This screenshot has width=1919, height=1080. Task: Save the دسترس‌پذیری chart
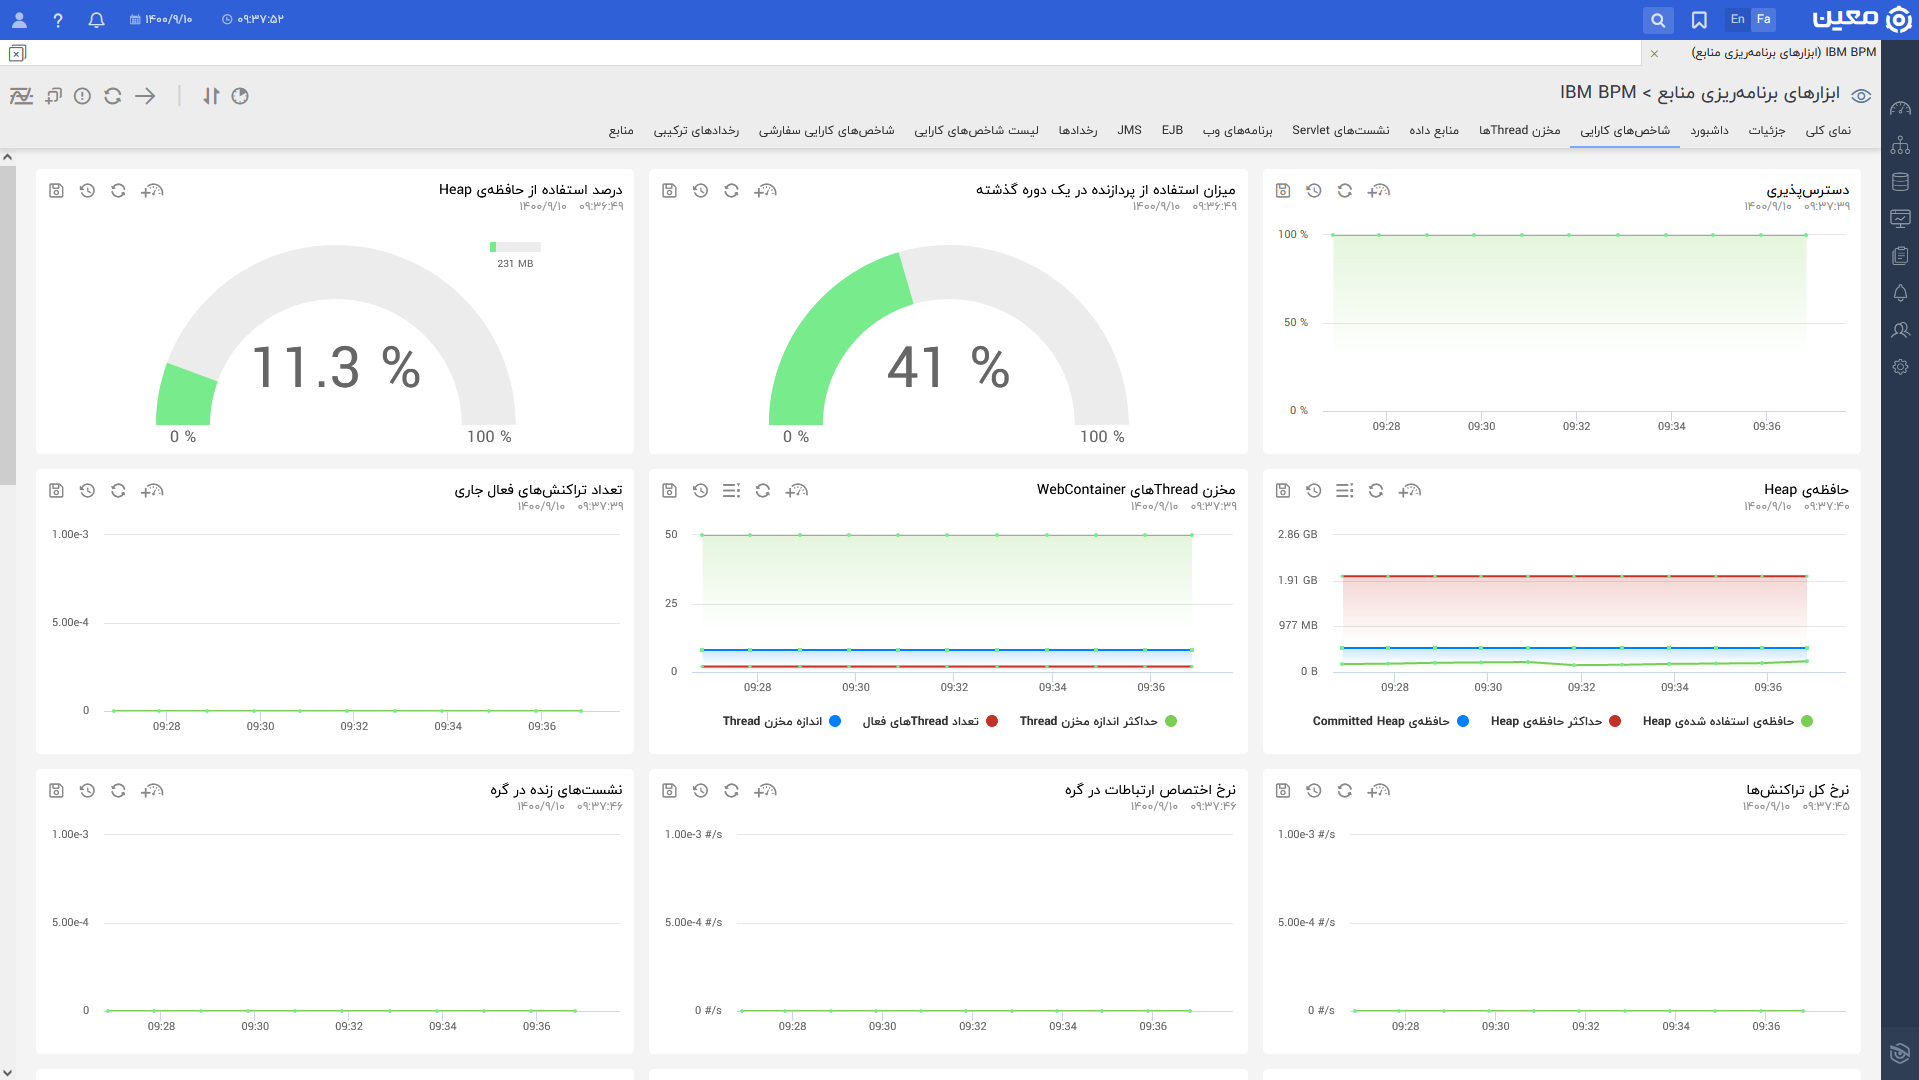(x=1283, y=190)
